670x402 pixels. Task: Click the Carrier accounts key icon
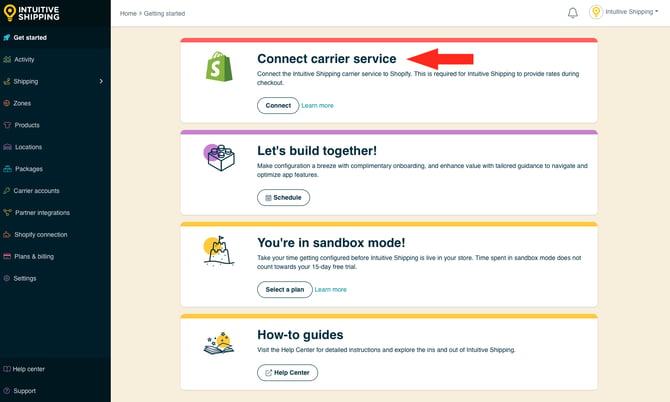[6, 191]
